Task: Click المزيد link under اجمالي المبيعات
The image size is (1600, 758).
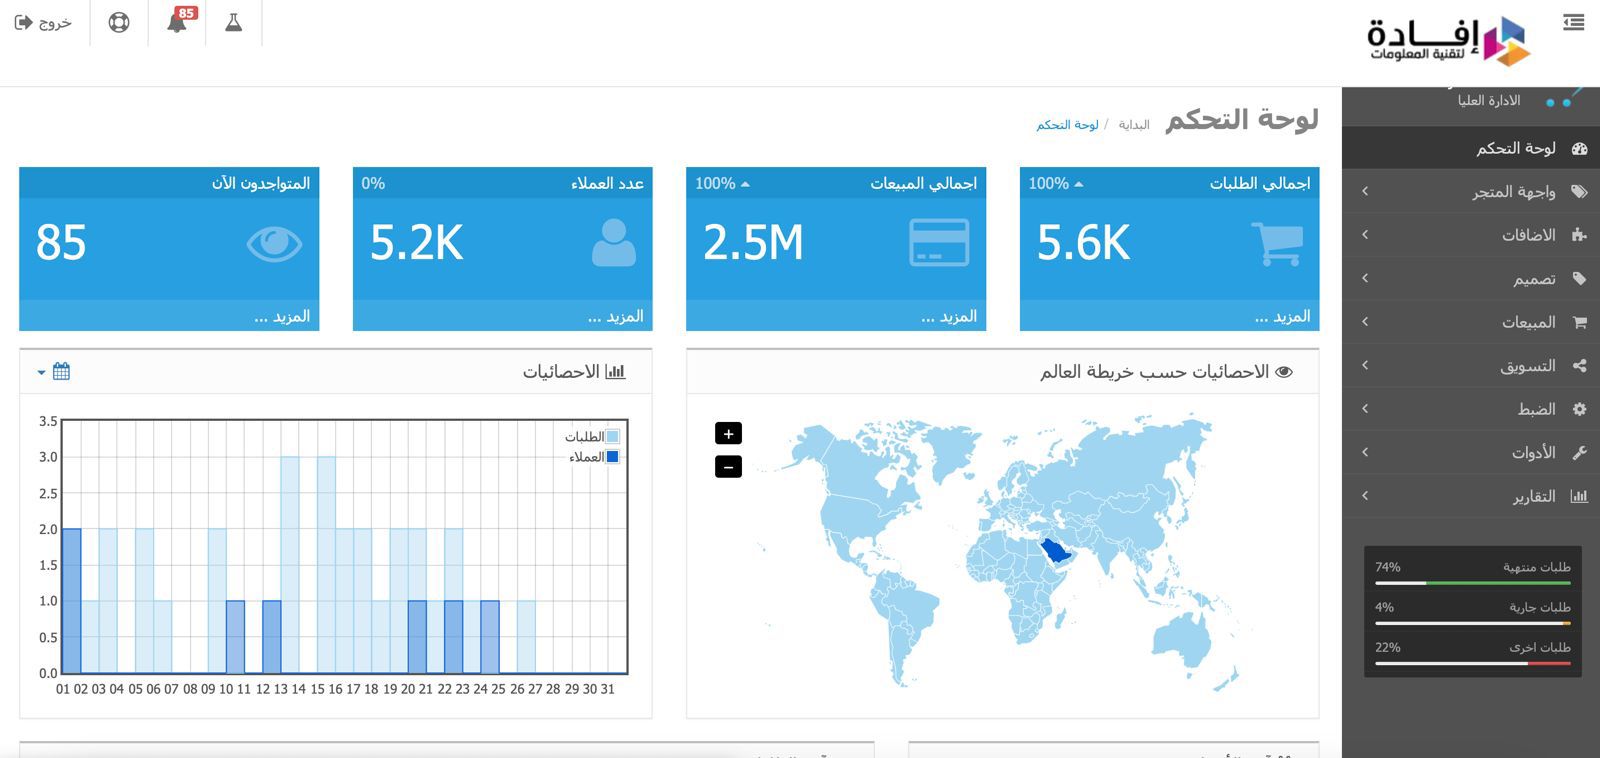Action: (949, 316)
